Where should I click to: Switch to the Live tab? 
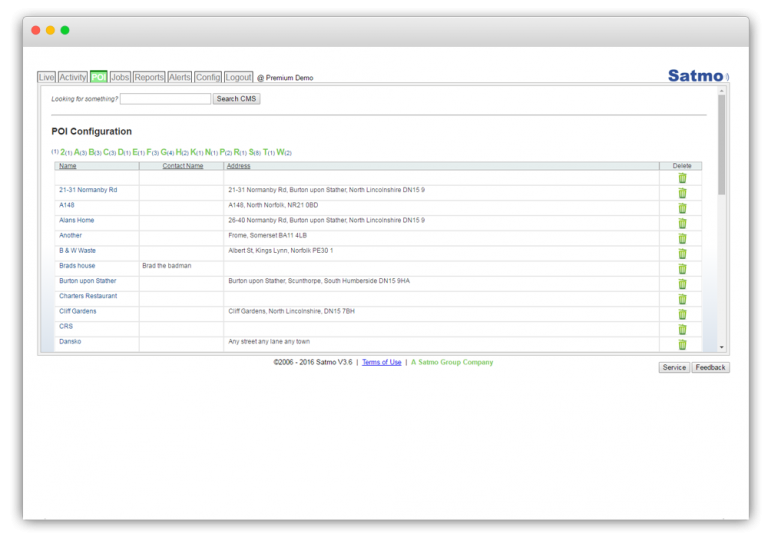(x=47, y=77)
